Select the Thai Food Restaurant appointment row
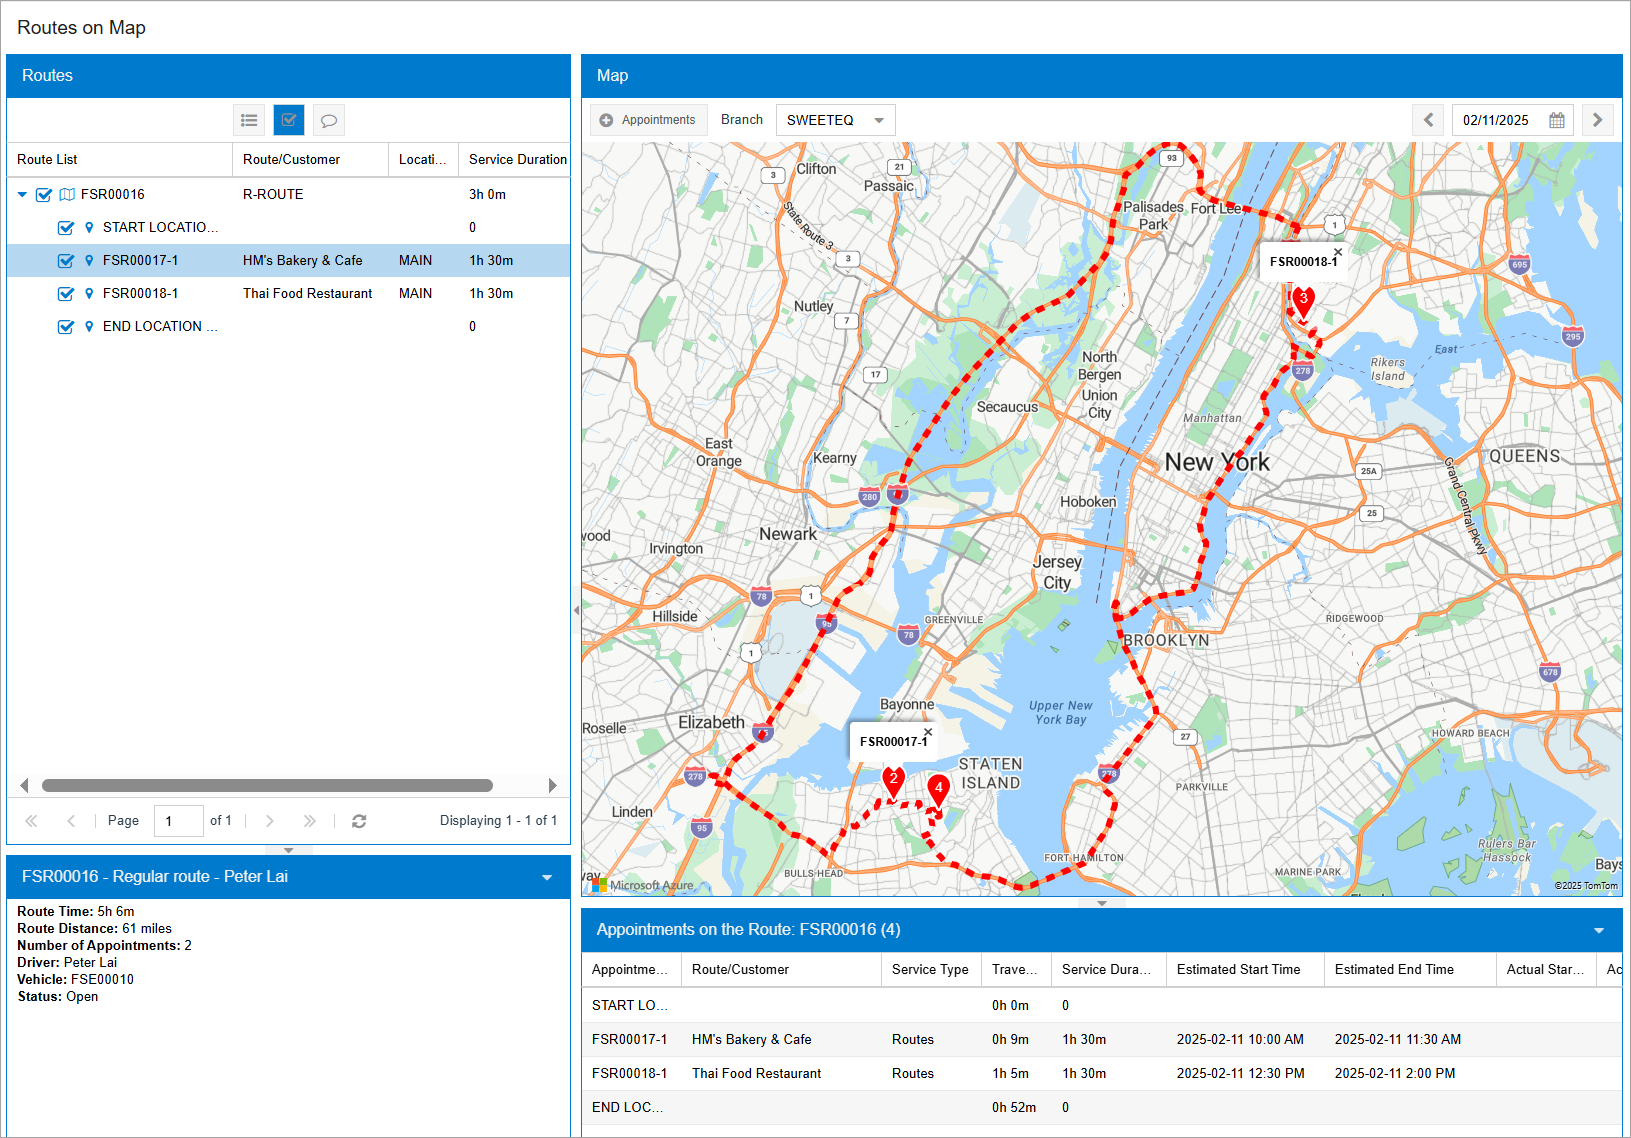 click(1102, 1073)
